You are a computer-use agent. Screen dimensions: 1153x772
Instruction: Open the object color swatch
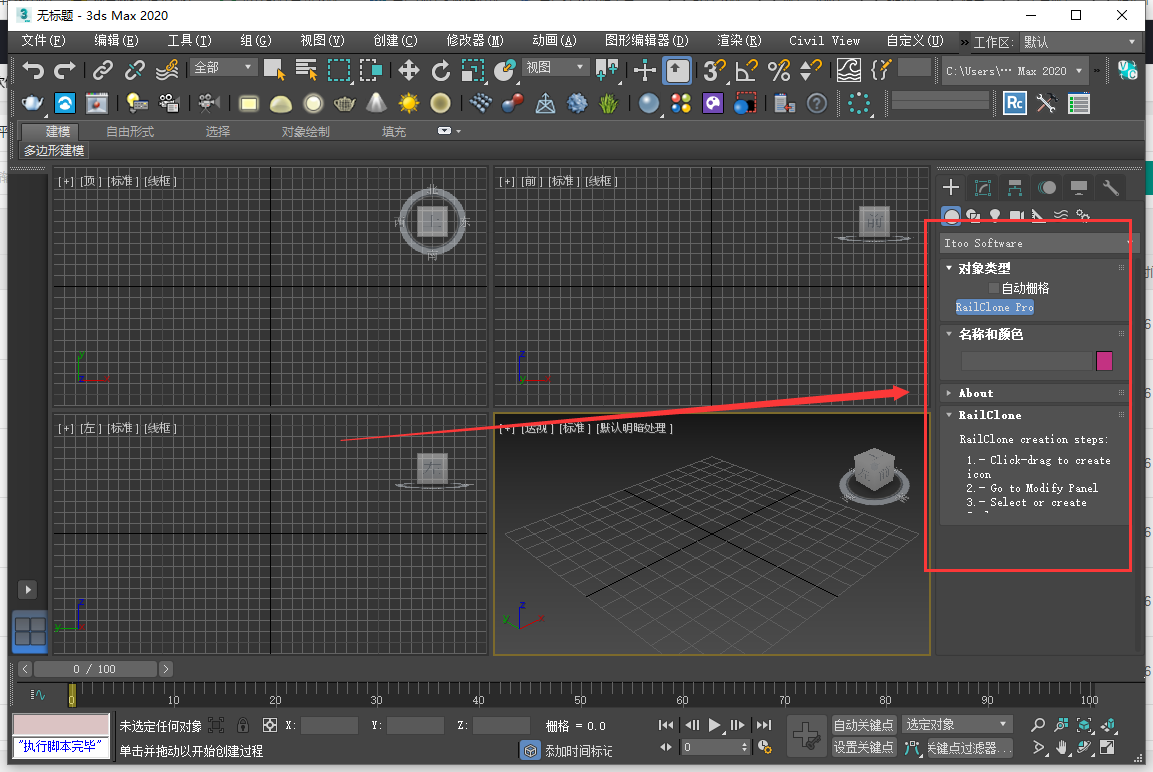tap(1104, 360)
